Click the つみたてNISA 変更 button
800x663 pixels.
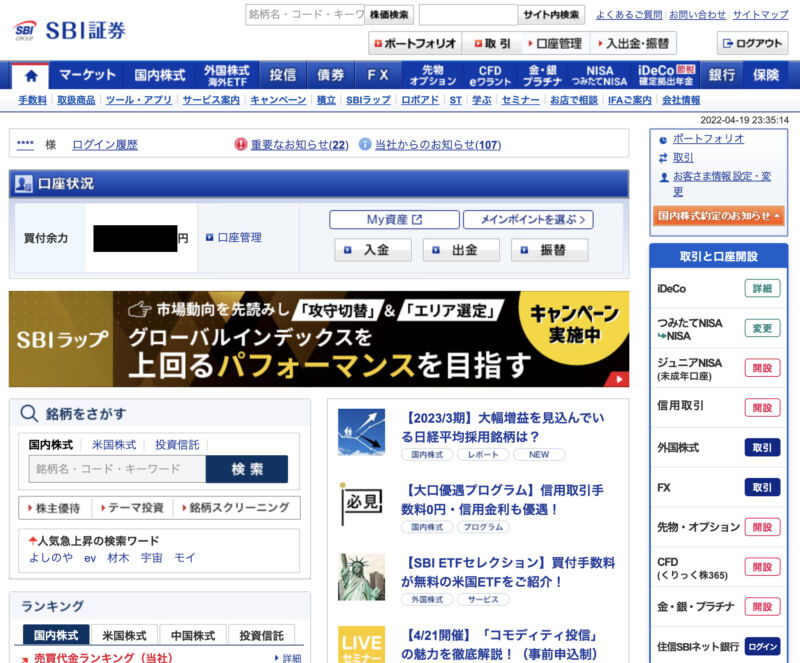pyautogui.click(x=762, y=328)
